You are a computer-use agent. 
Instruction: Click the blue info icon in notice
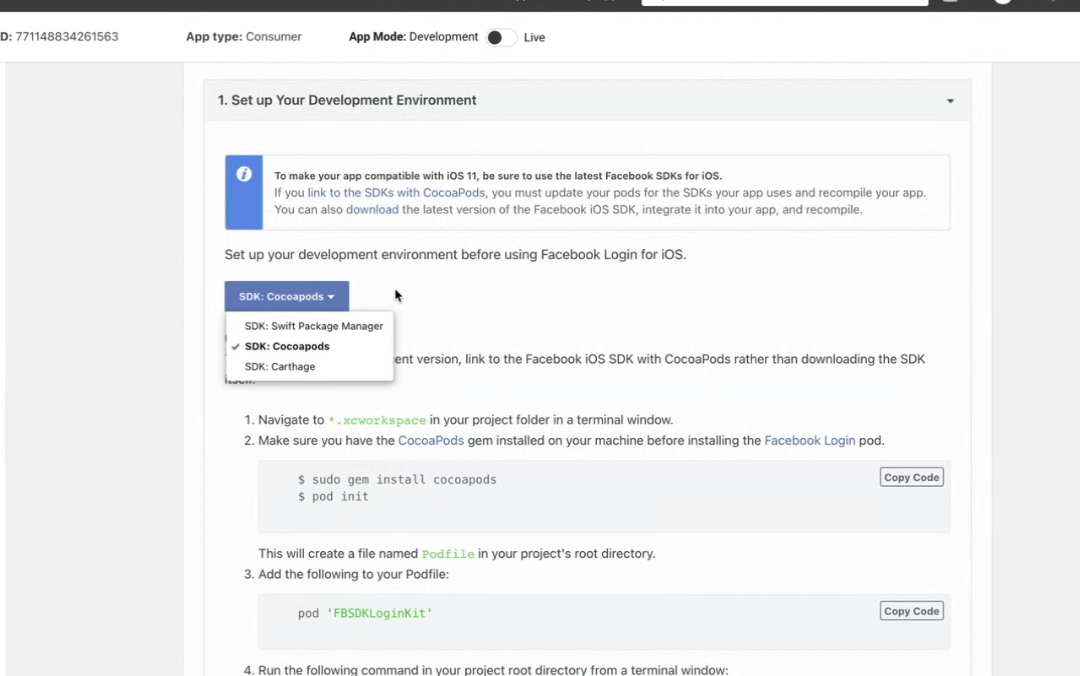(244, 174)
